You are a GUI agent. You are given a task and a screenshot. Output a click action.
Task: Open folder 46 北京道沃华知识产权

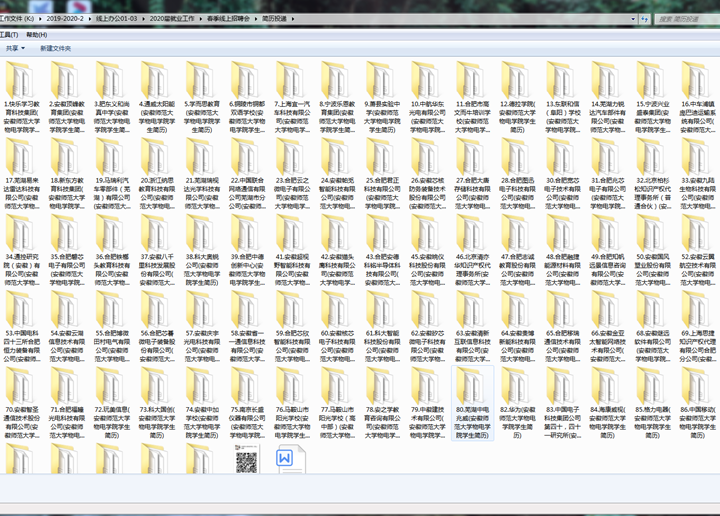pos(472,233)
